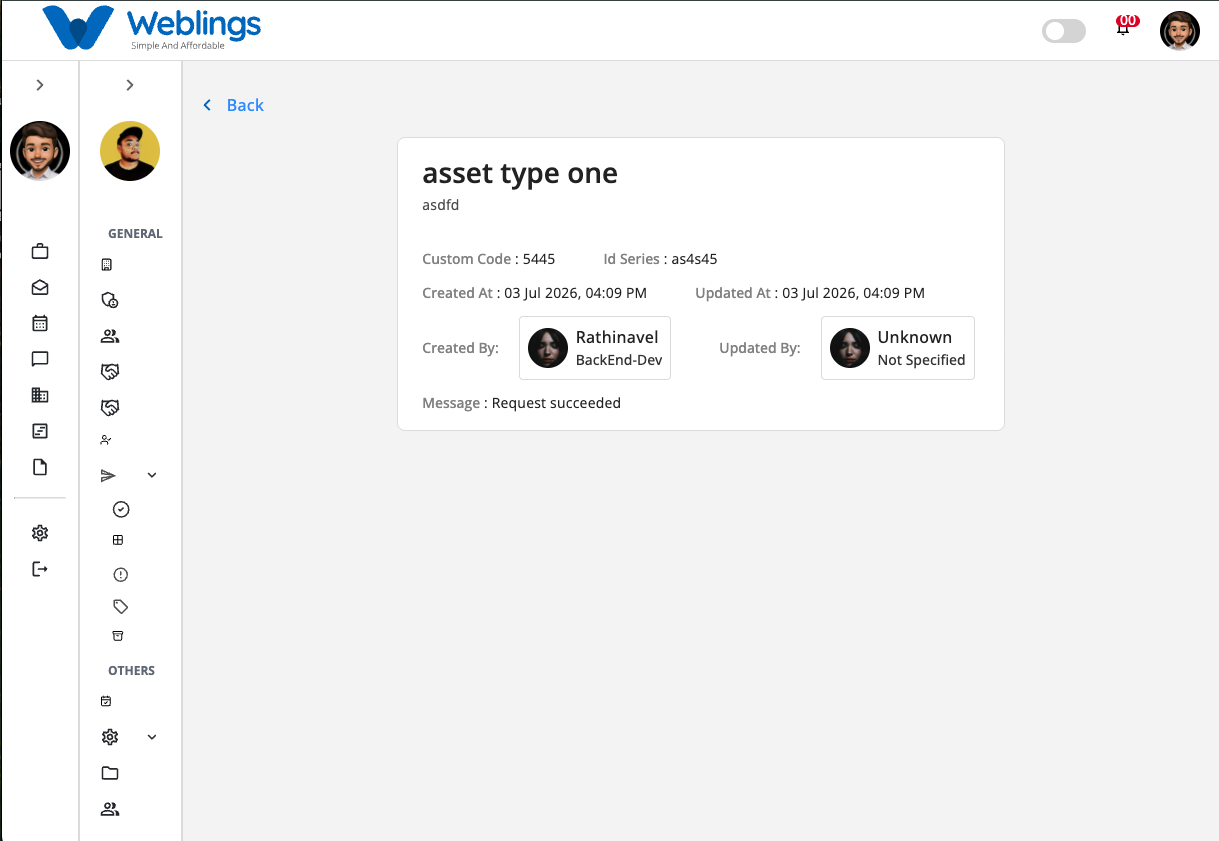Expand the OTHERS gear menu chevron
The image size is (1219, 841).
pyautogui.click(x=152, y=737)
